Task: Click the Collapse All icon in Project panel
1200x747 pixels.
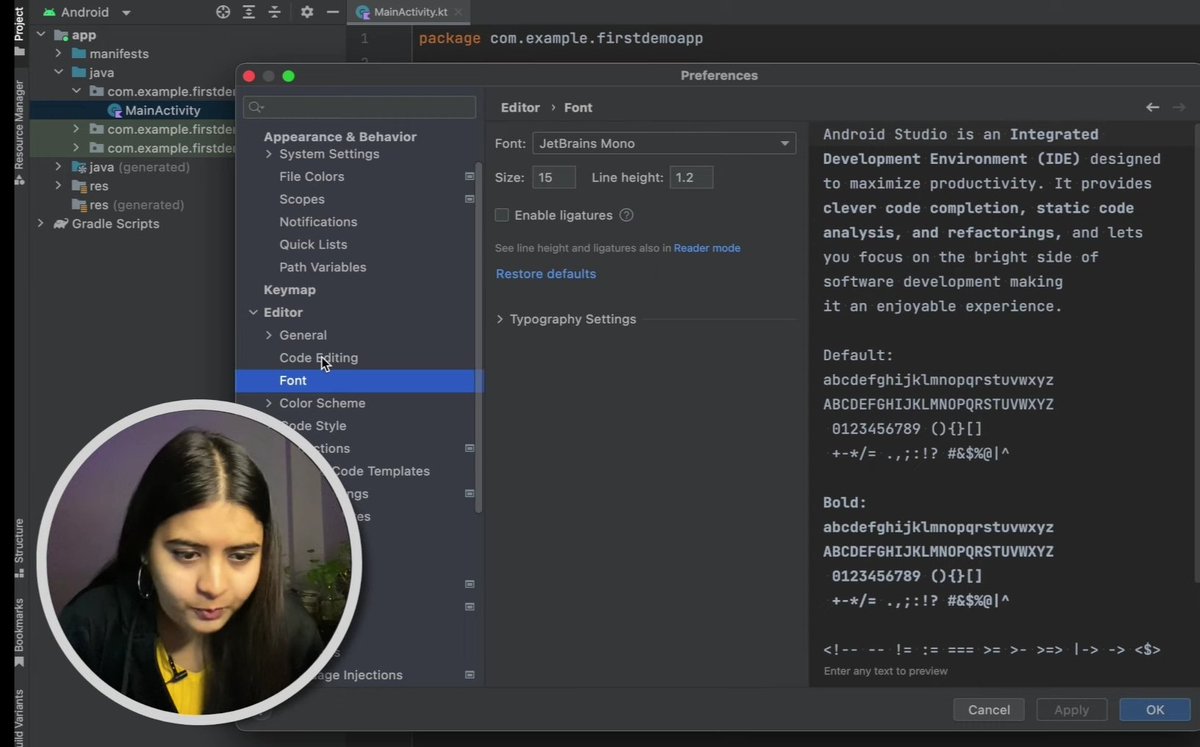Action: 274,12
